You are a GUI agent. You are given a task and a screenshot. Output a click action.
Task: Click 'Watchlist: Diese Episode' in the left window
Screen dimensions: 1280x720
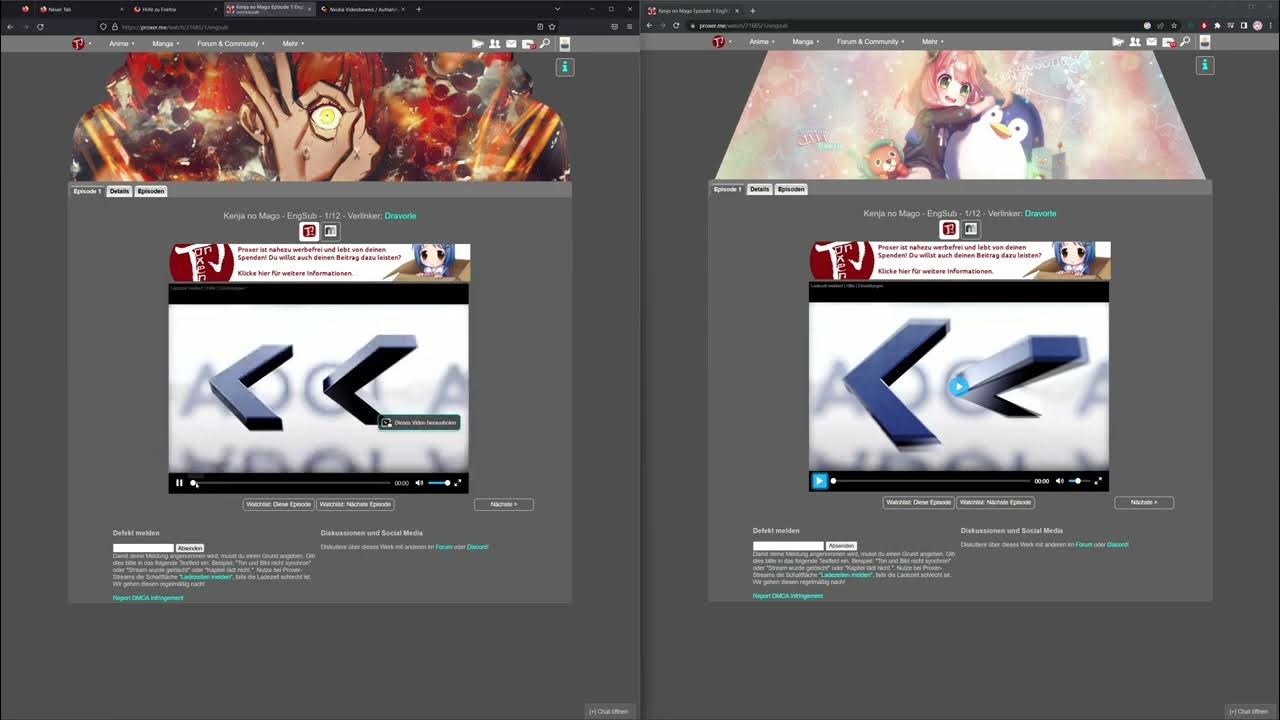278,504
